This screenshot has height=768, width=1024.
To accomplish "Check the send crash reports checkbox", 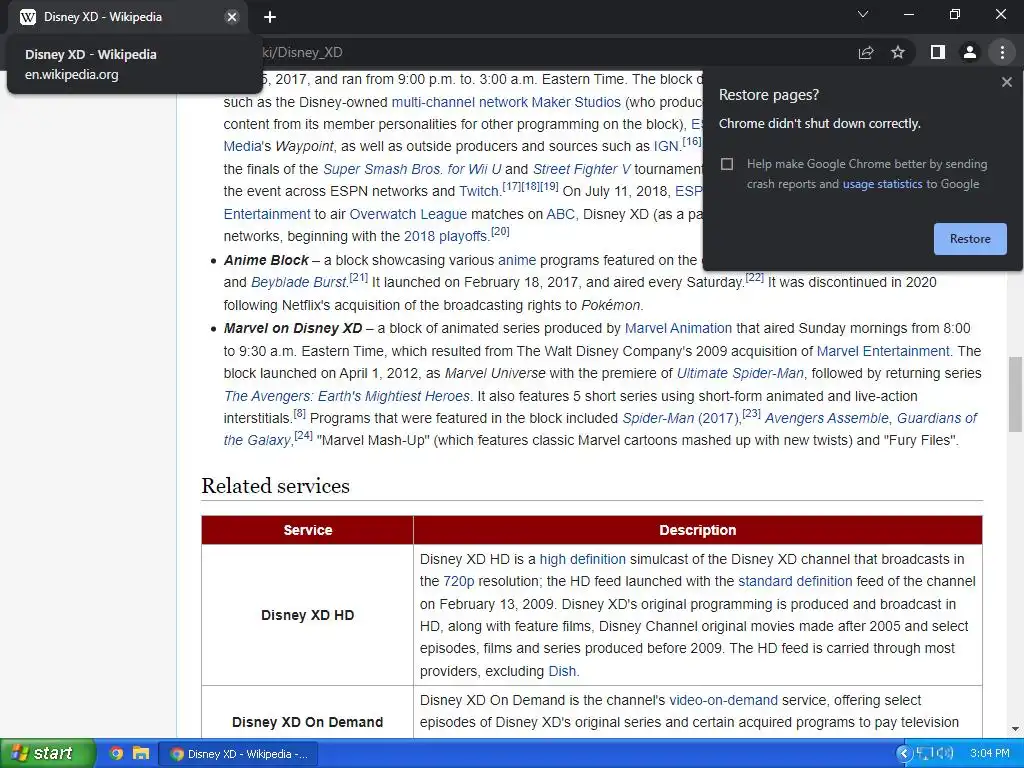I will [727, 164].
